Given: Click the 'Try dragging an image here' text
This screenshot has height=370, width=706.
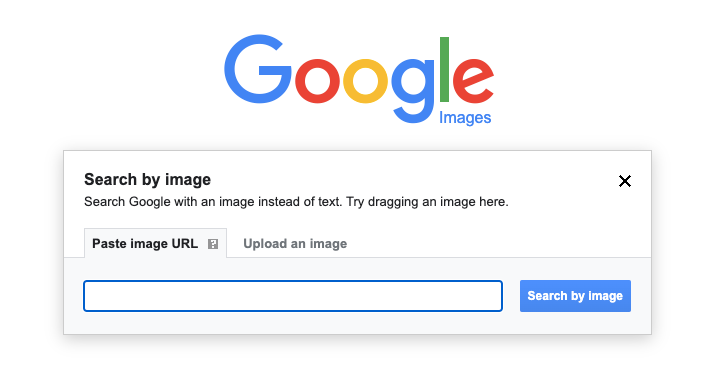Looking at the screenshot, I should tap(427, 202).
